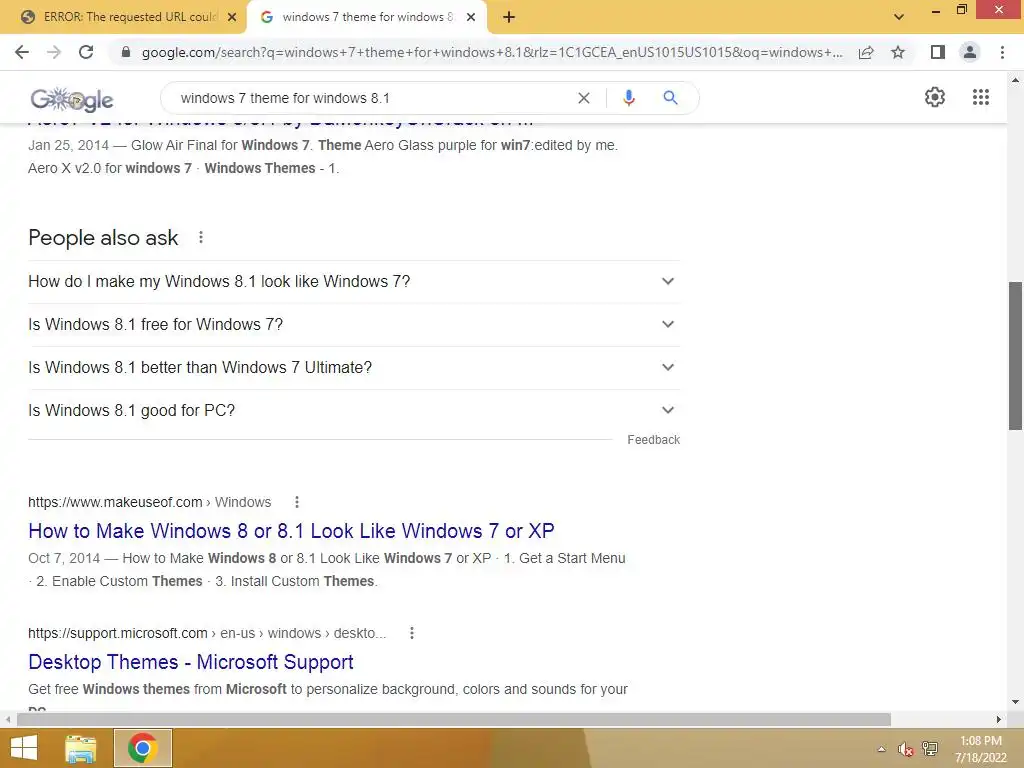Start voice search with microphone
The width and height of the screenshot is (1024, 768).
629,98
